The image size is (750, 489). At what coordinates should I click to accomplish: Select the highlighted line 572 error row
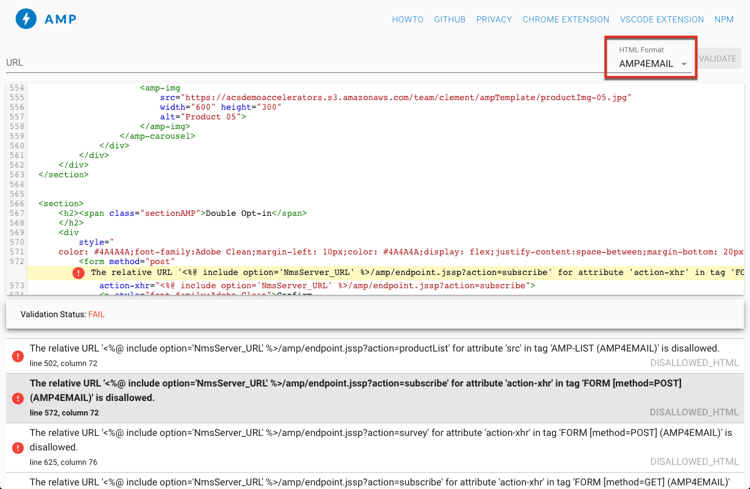(375, 398)
